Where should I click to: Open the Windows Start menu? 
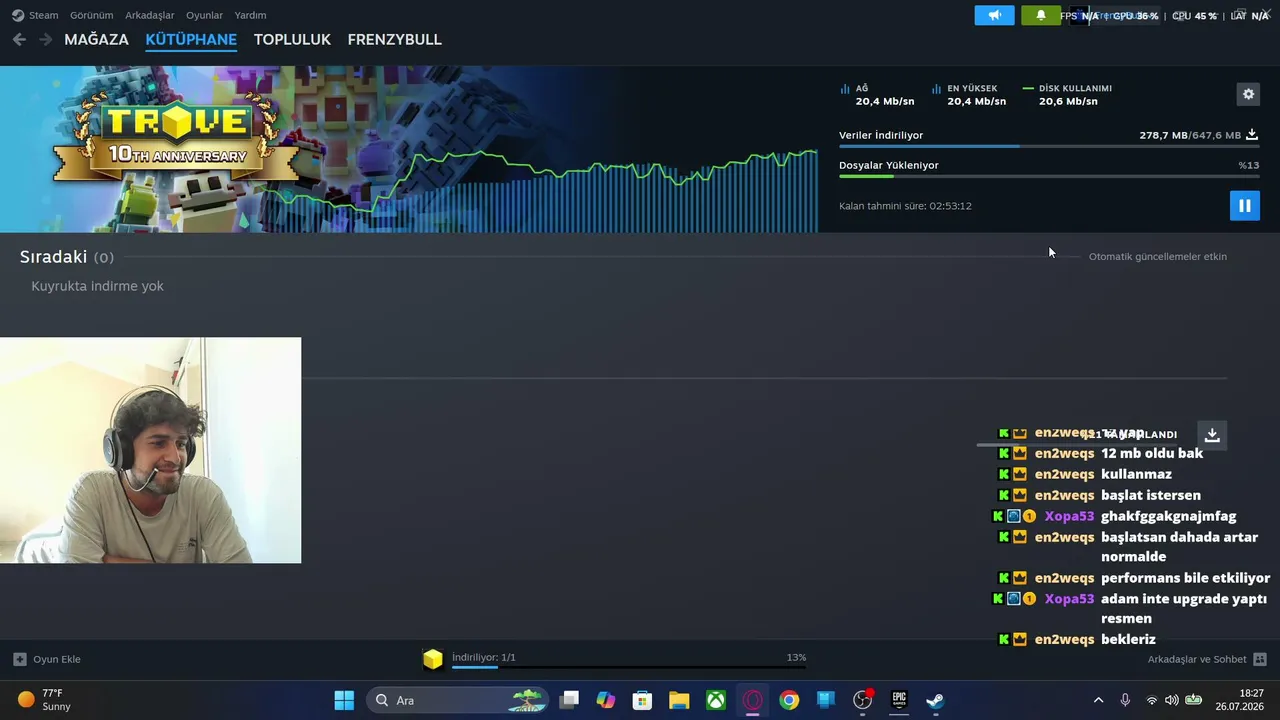coord(344,700)
